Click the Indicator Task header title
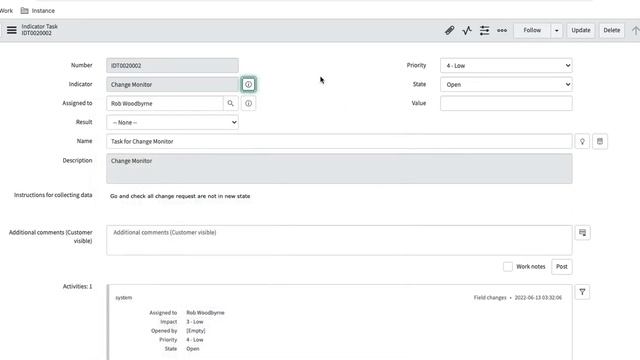This screenshot has height=360, width=640. (x=40, y=27)
